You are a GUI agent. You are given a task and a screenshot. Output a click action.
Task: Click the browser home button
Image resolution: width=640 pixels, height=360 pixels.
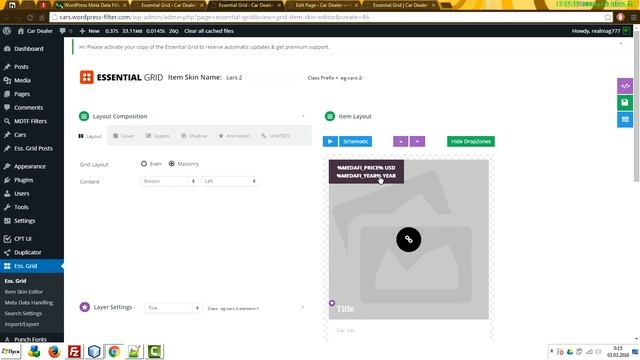point(41,18)
